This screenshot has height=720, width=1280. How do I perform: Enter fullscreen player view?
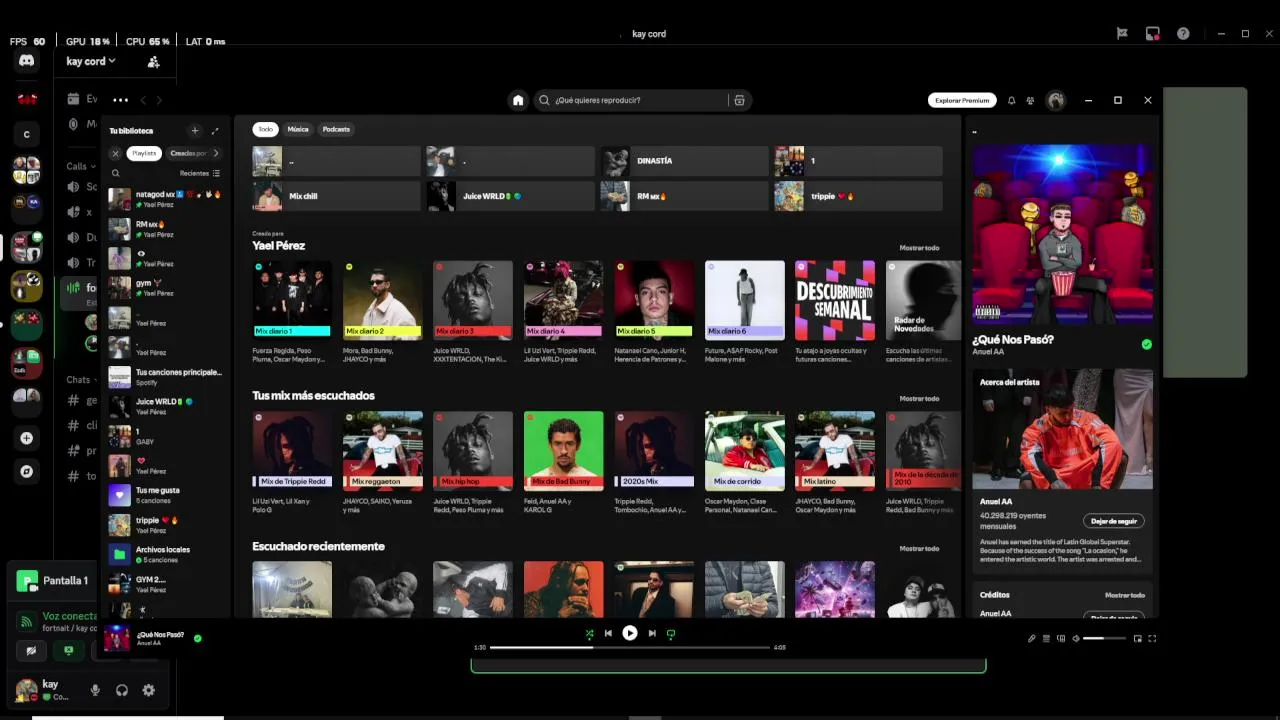coord(1152,638)
